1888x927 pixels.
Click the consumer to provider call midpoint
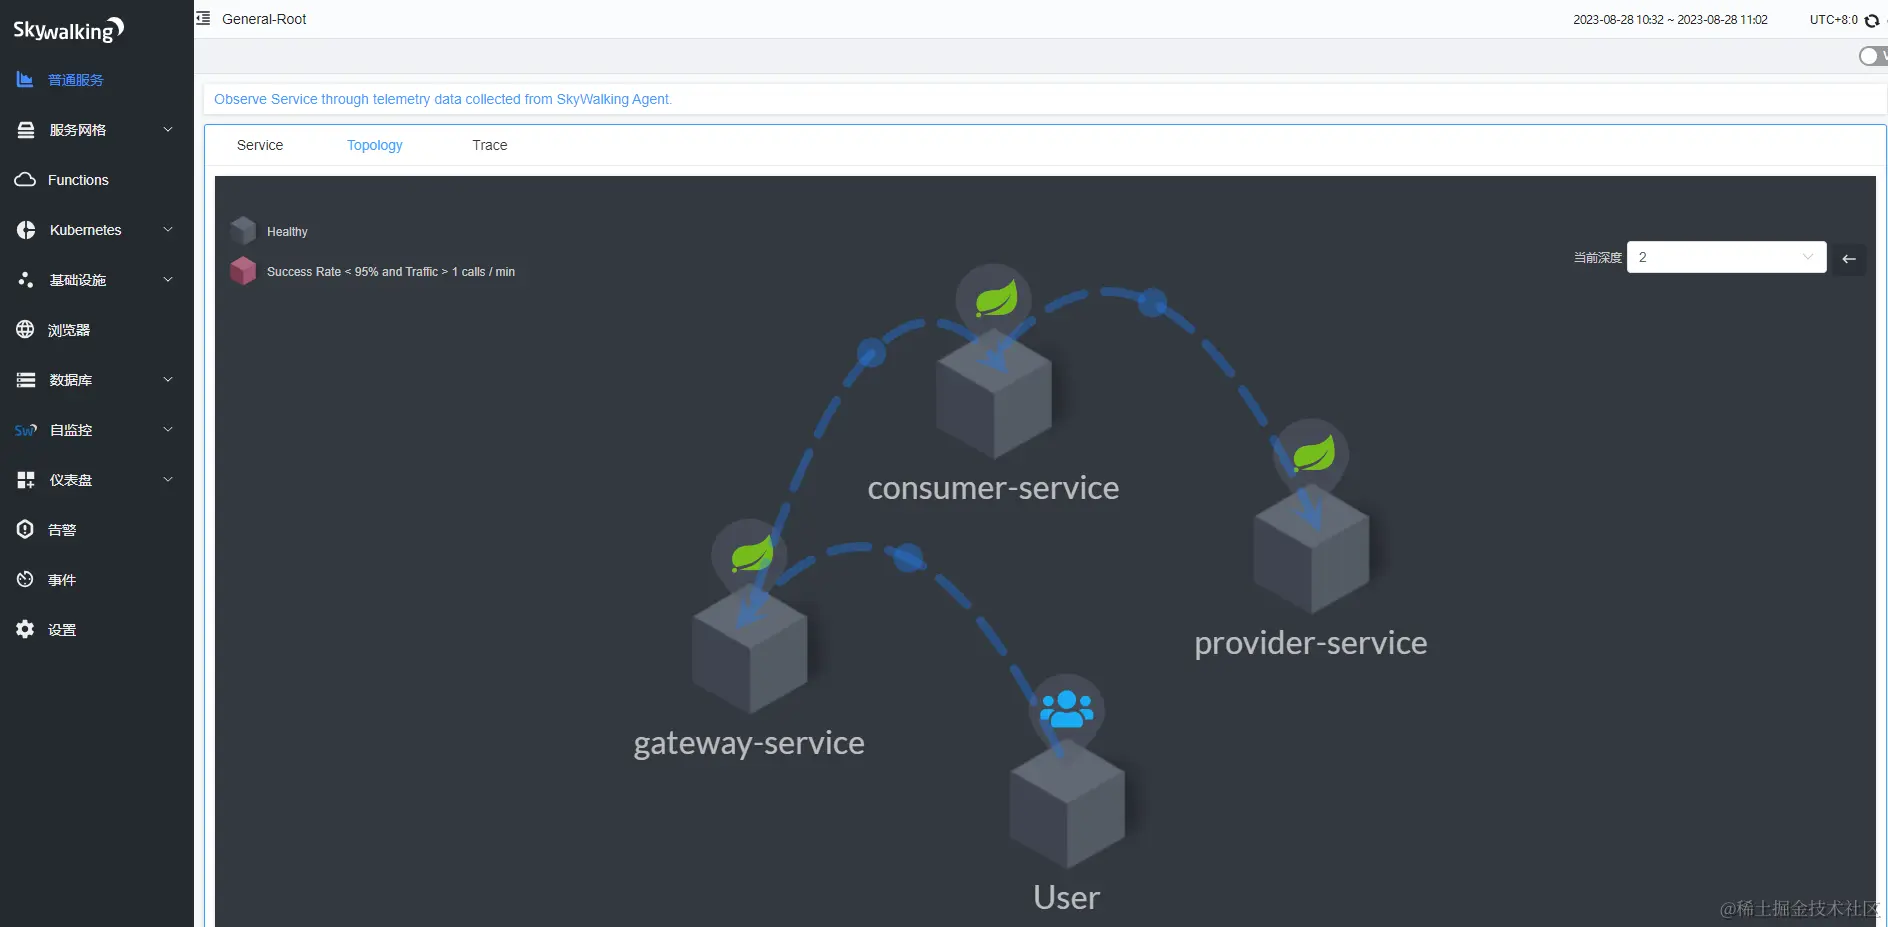[x=1153, y=302]
